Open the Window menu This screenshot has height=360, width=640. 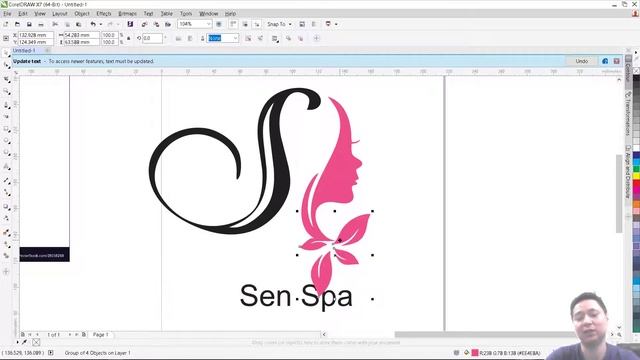209,14
